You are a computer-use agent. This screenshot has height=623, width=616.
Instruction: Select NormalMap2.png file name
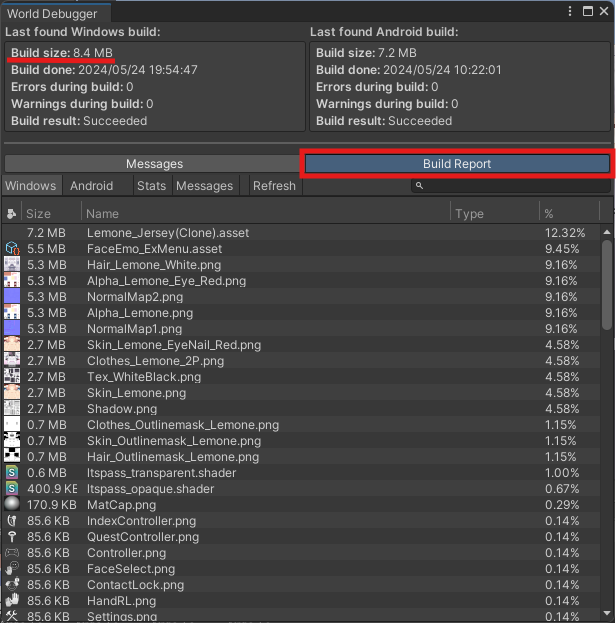tap(135, 297)
